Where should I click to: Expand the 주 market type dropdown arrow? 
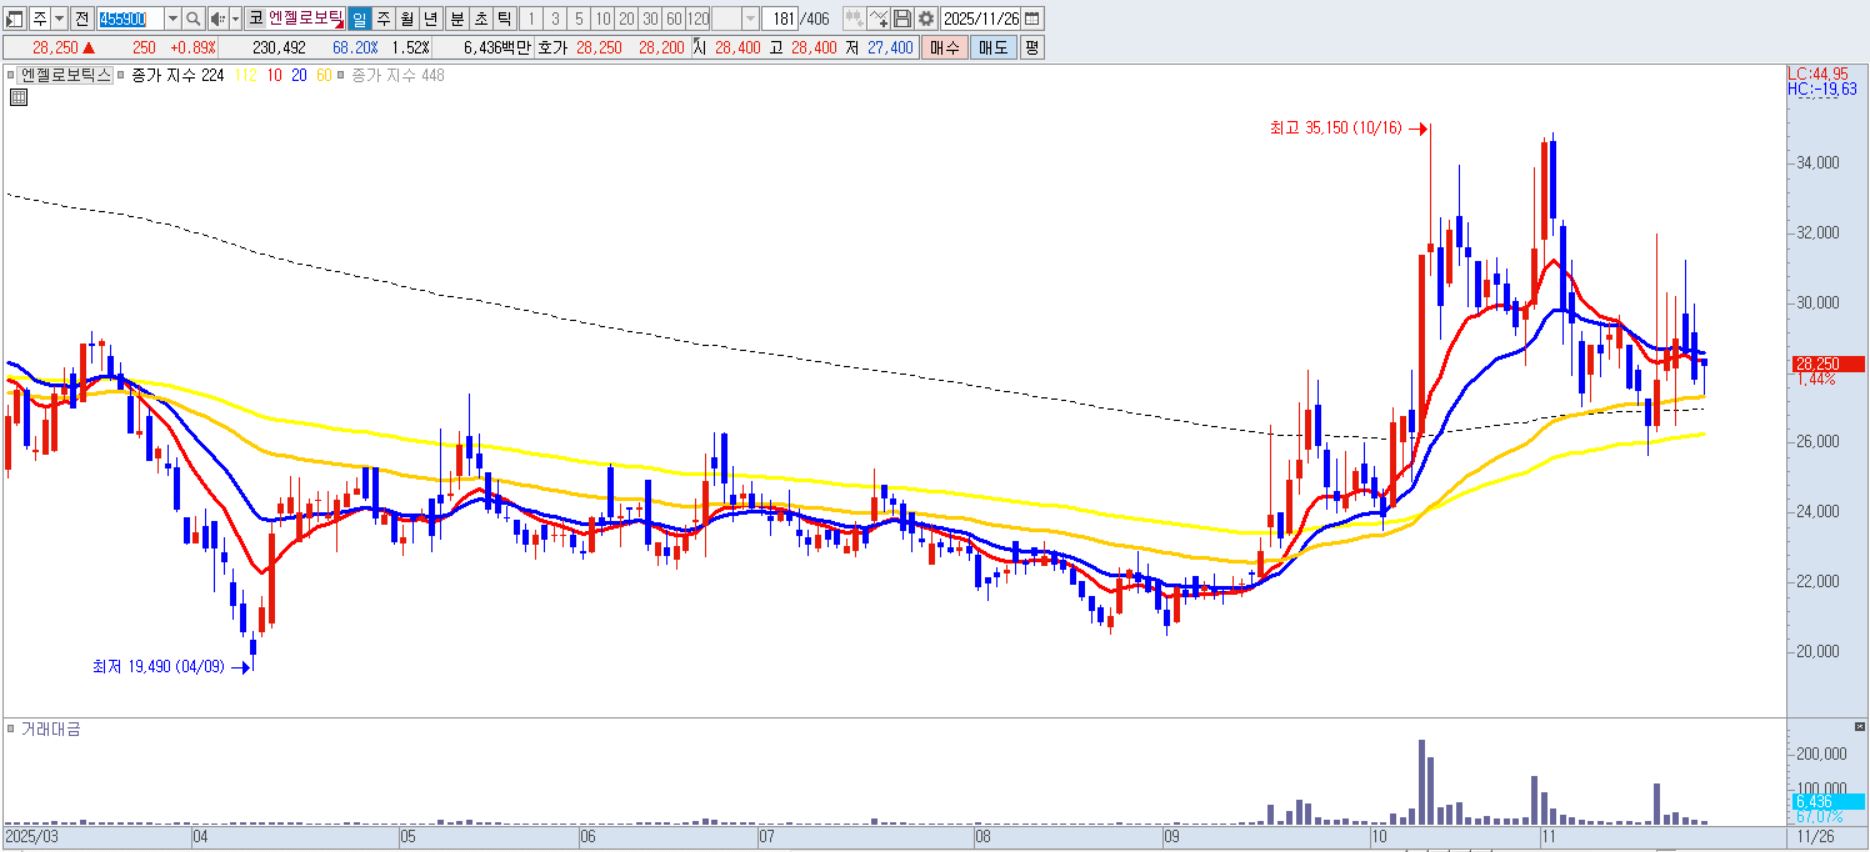(x=59, y=19)
